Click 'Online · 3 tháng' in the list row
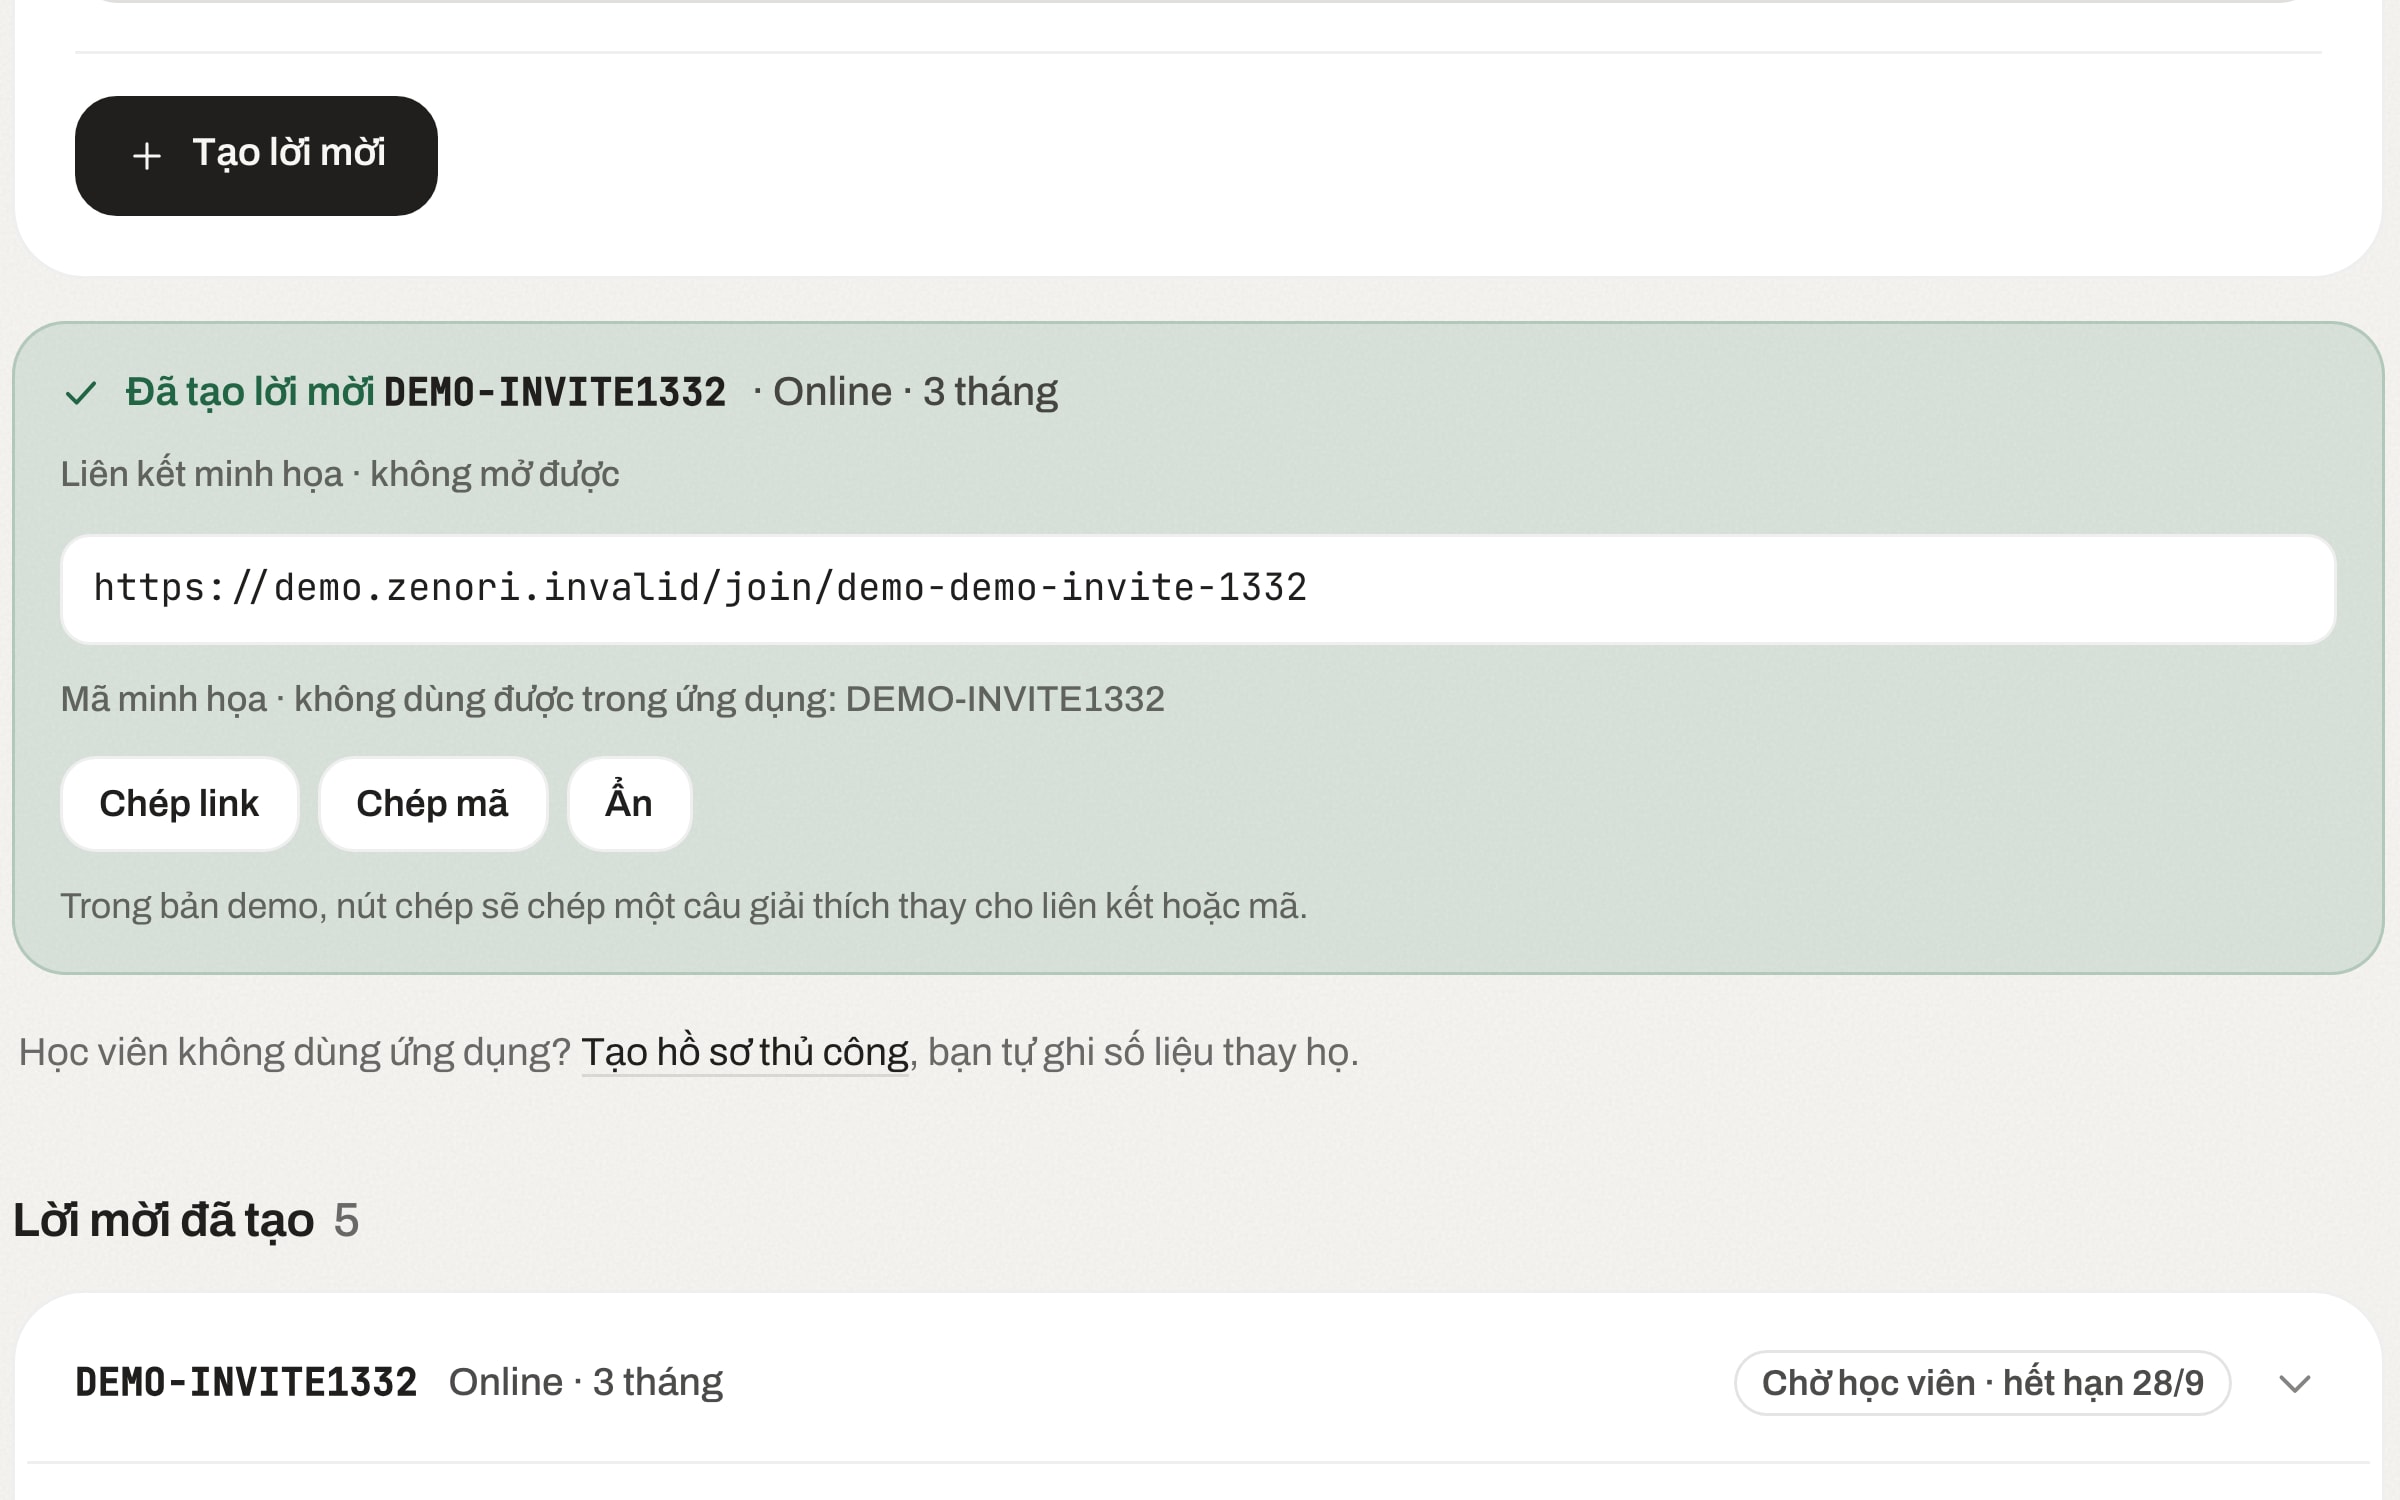The width and height of the screenshot is (2400, 1500). (x=586, y=1382)
